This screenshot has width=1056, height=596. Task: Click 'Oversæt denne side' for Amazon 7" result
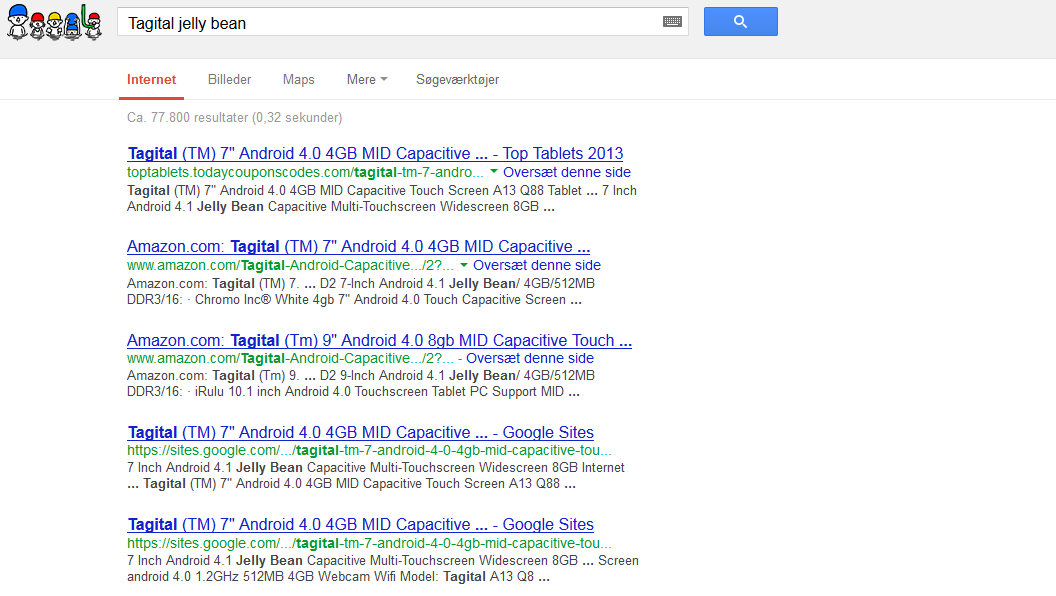(x=537, y=265)
